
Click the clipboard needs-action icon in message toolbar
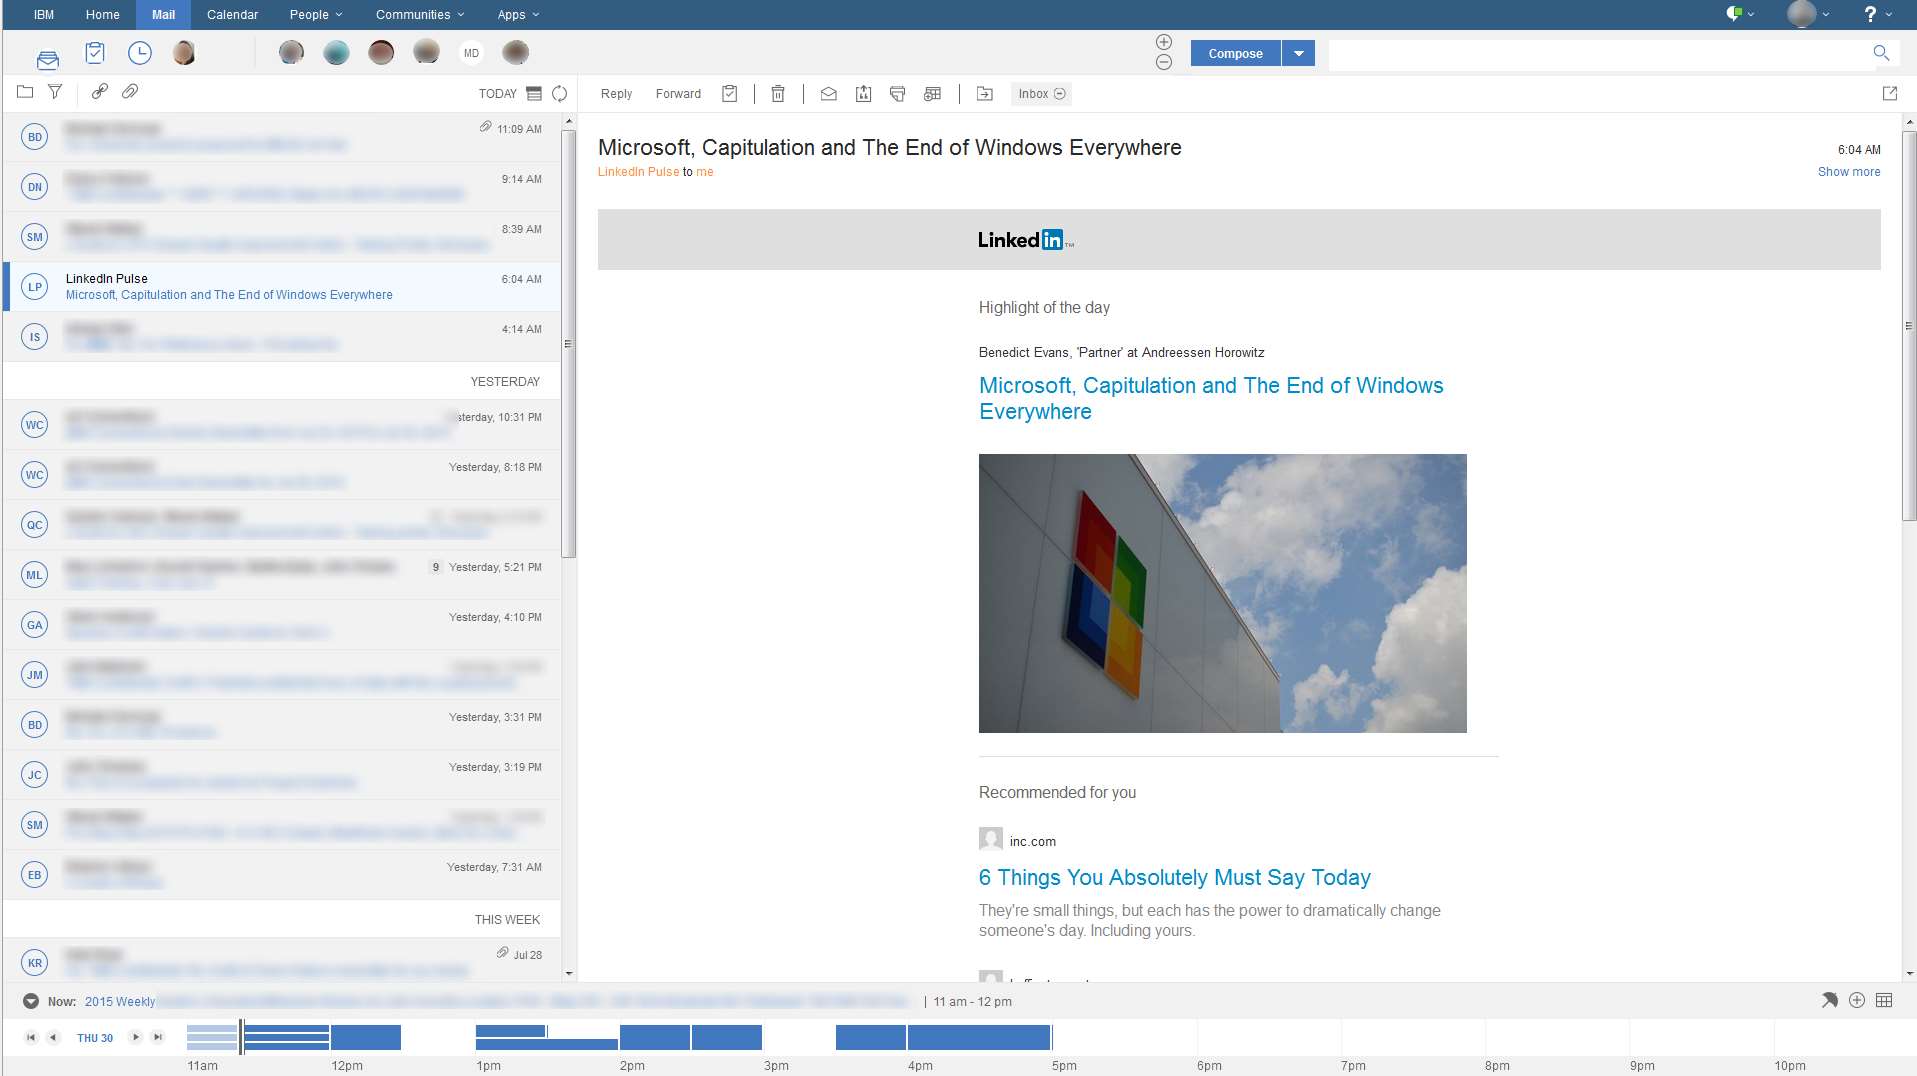730,94
